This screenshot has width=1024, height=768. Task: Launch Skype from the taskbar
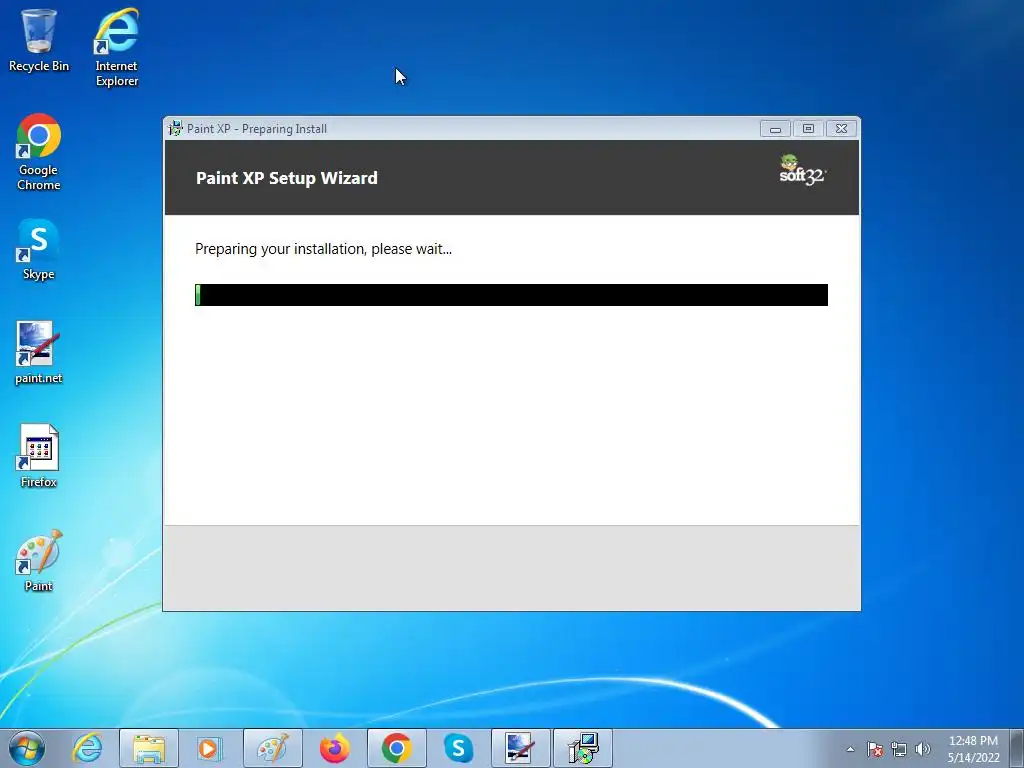[x=458, y=748]
